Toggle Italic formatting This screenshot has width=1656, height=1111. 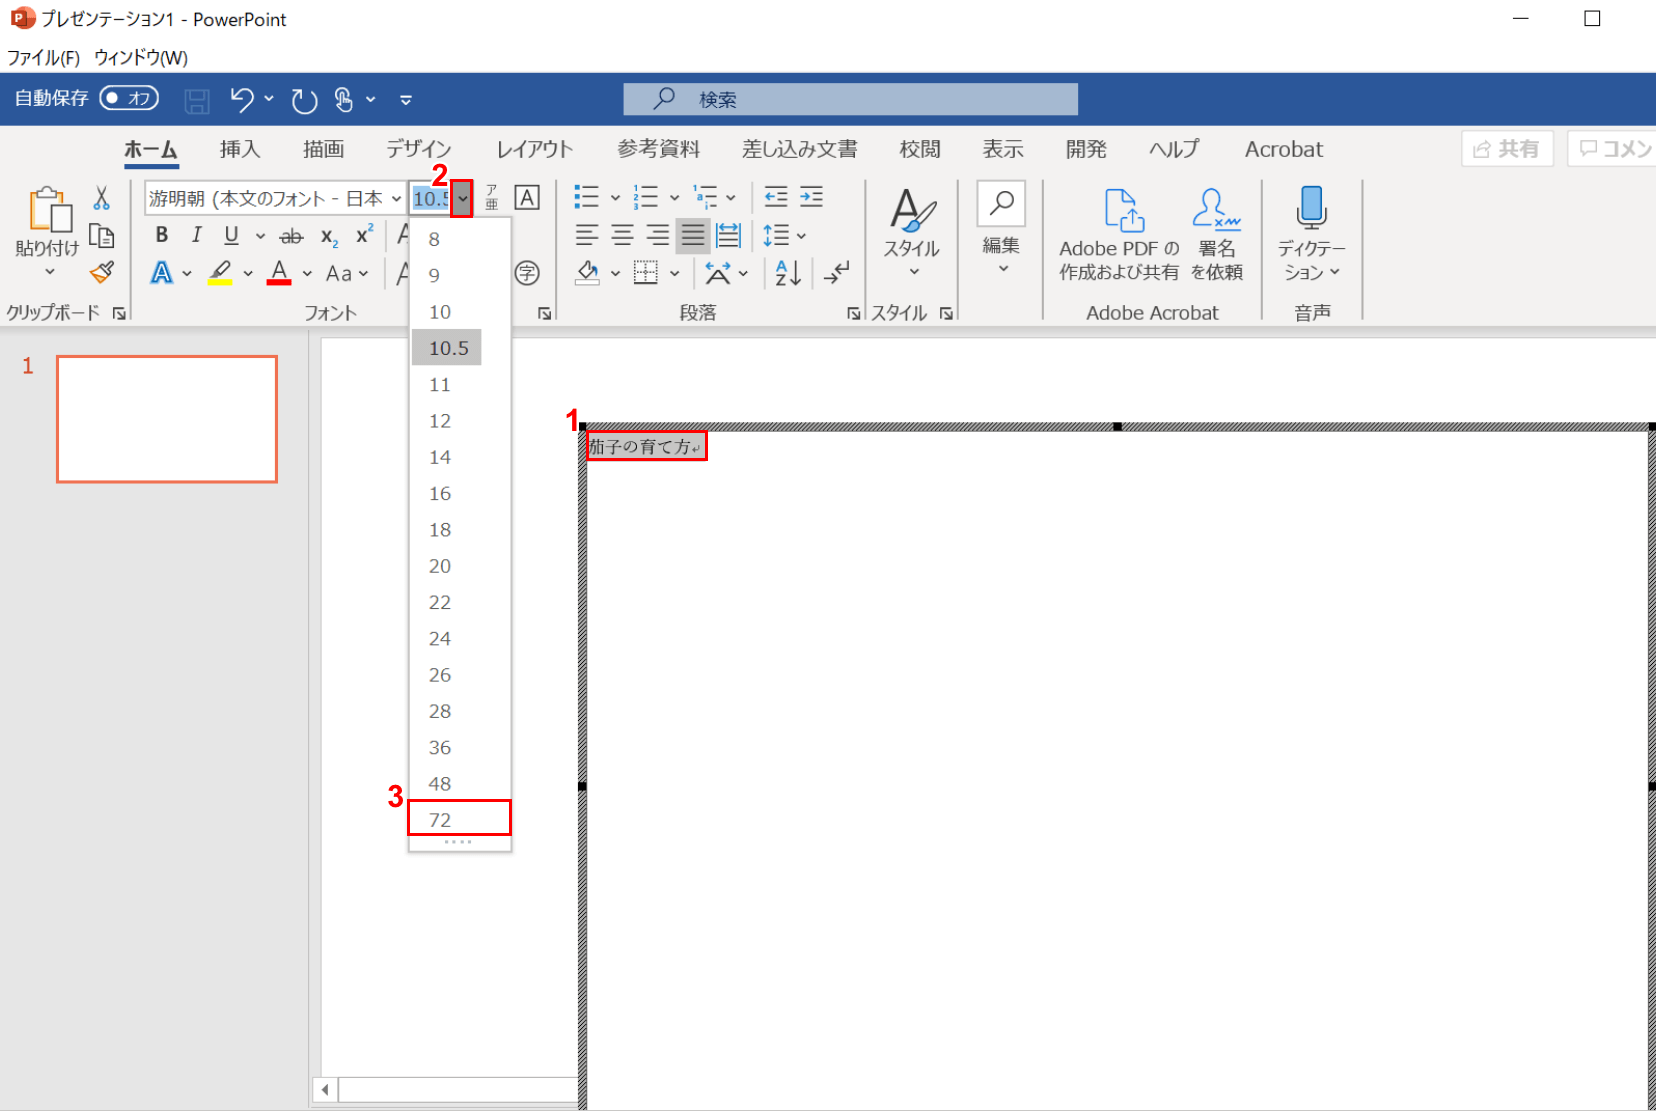(197, 235)
